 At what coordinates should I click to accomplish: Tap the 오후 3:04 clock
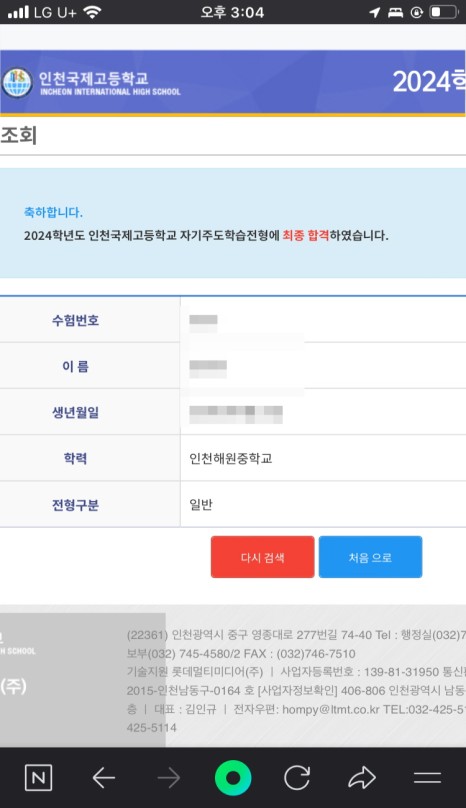tap(232, 12)
